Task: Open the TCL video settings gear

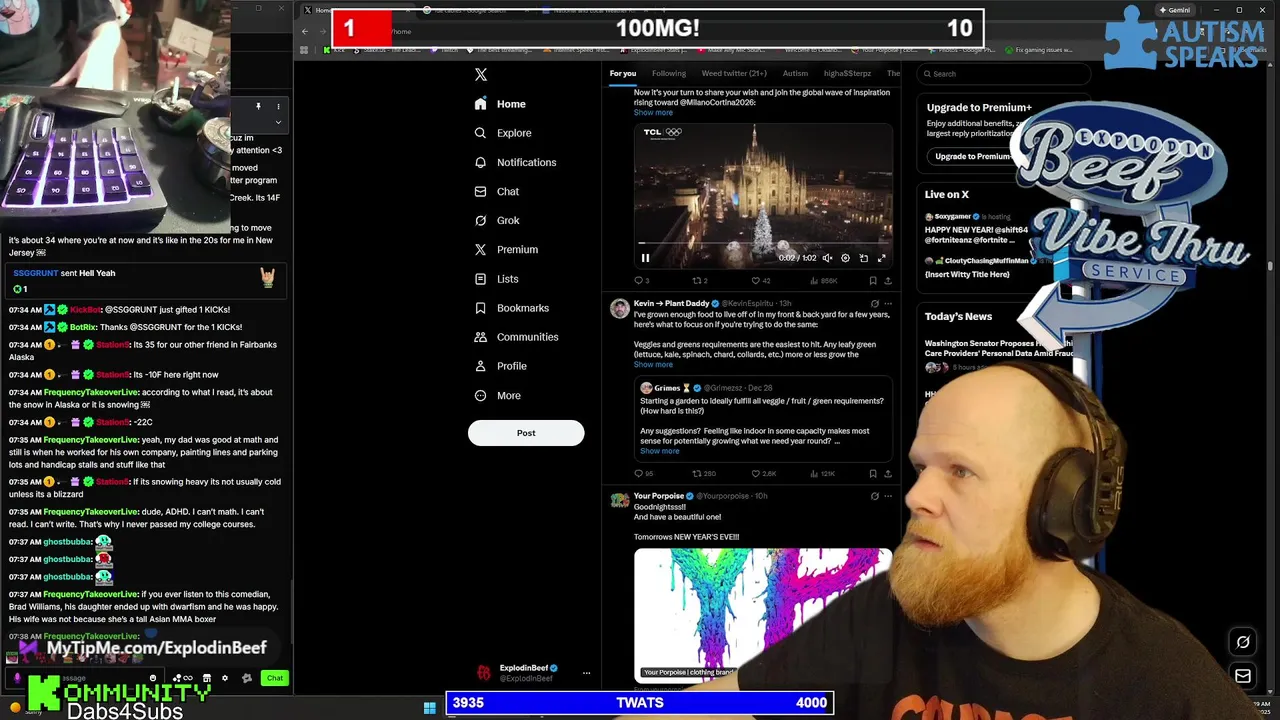Action: 845,258
